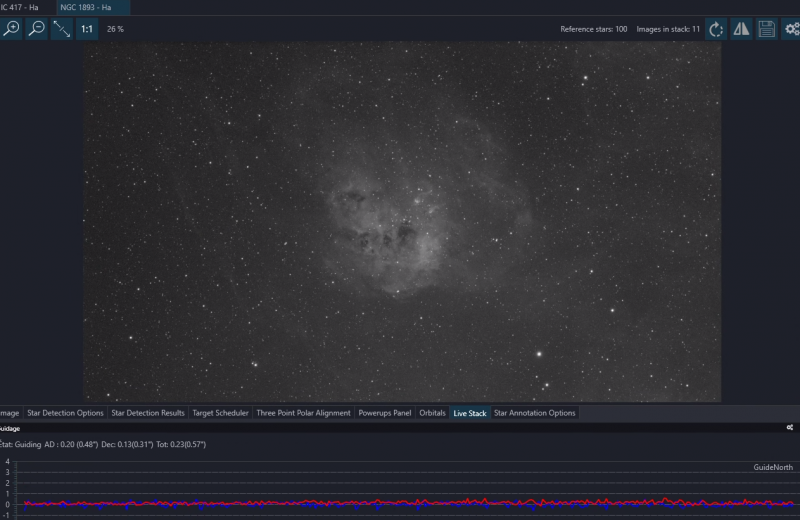
Task: Click the zoom out magnifier icon
Action: click(x=37, y=29)
